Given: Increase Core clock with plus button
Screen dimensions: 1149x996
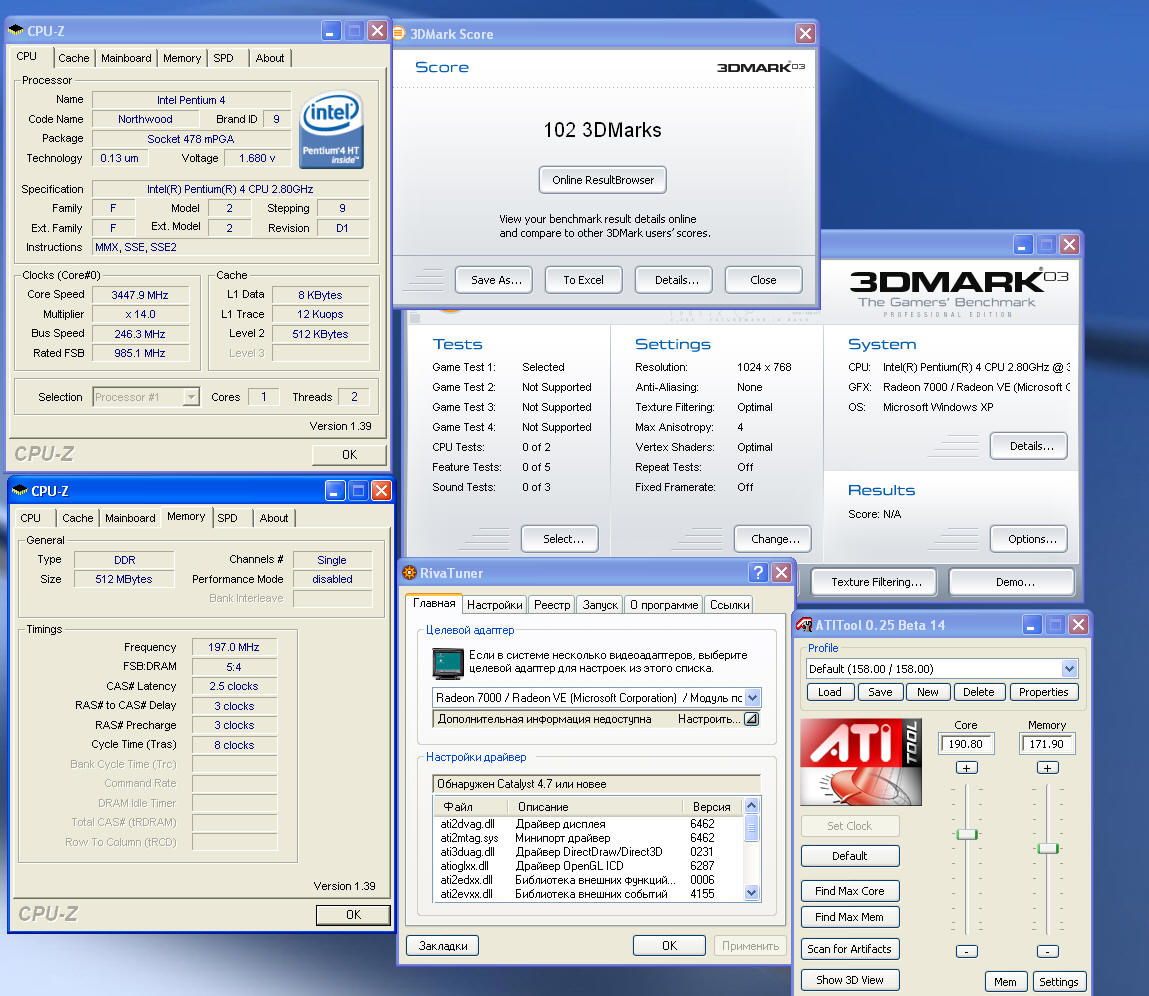Looking at the screenshot, I should [x=967, y=767].
